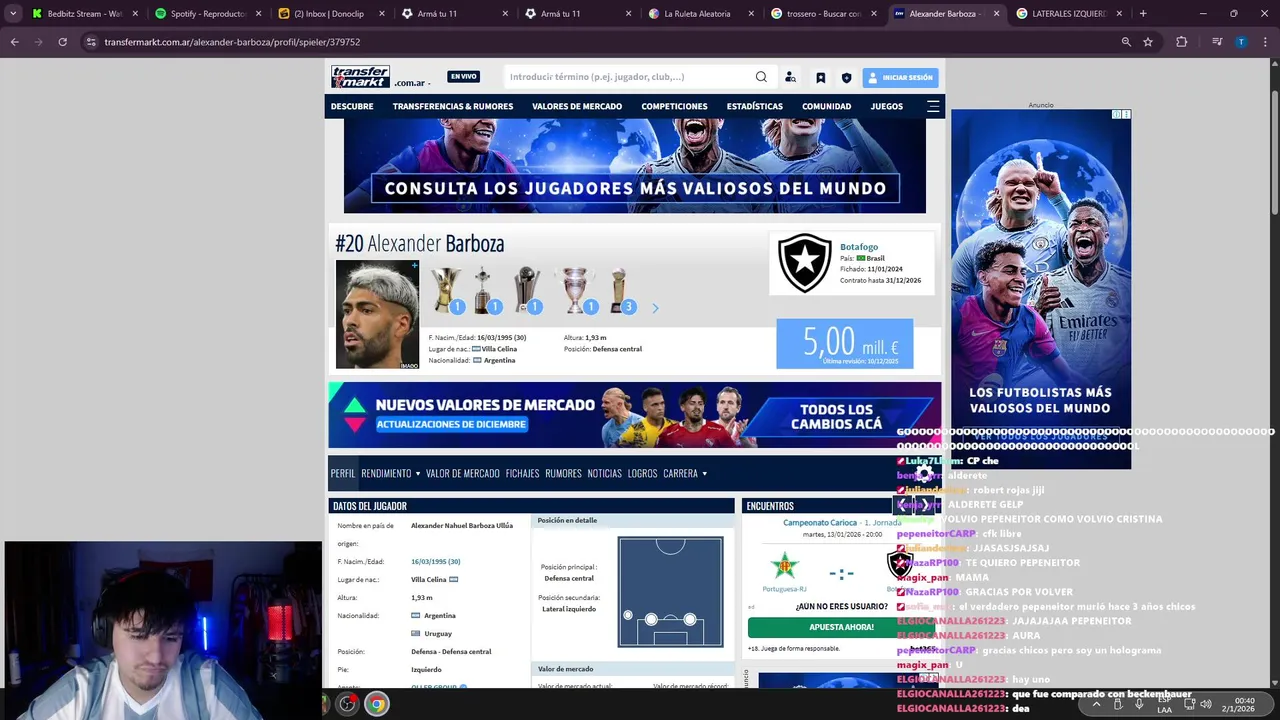
Task: Expand the trophies list with the blue chevron
Action: 655,308
